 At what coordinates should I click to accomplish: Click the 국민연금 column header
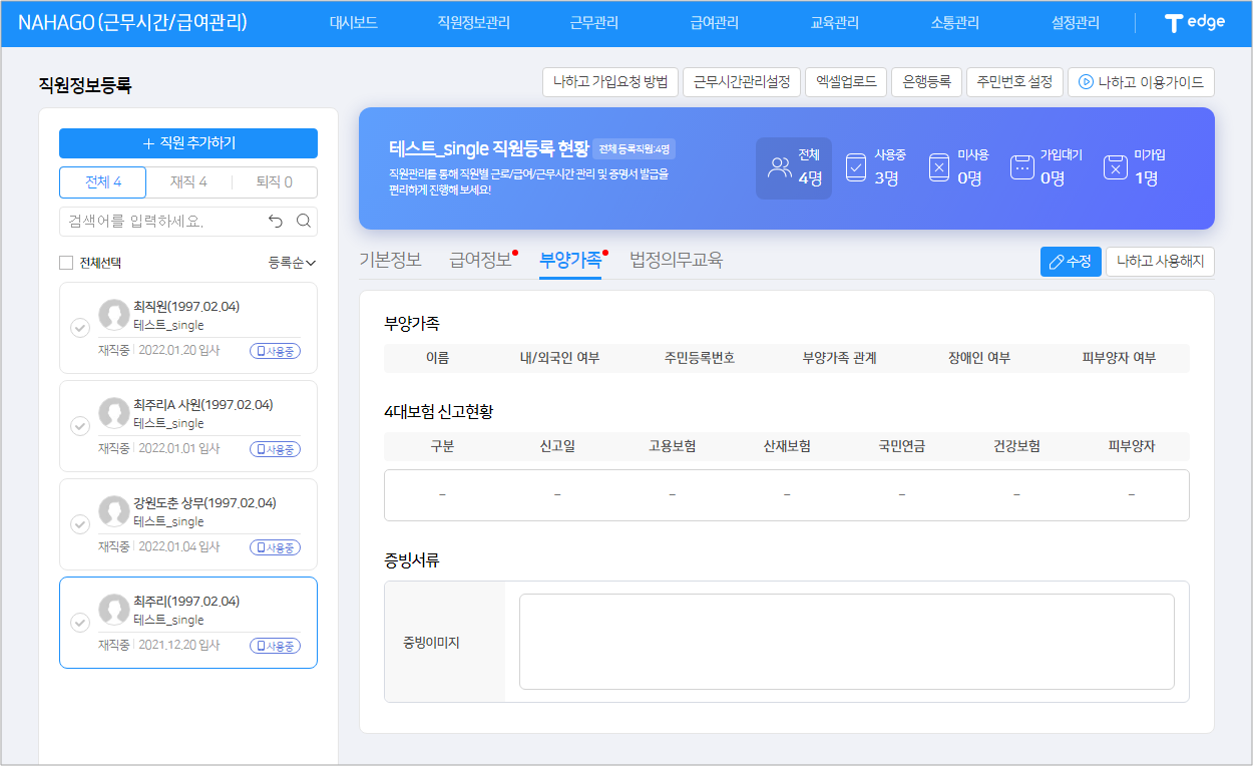point(901,446)
